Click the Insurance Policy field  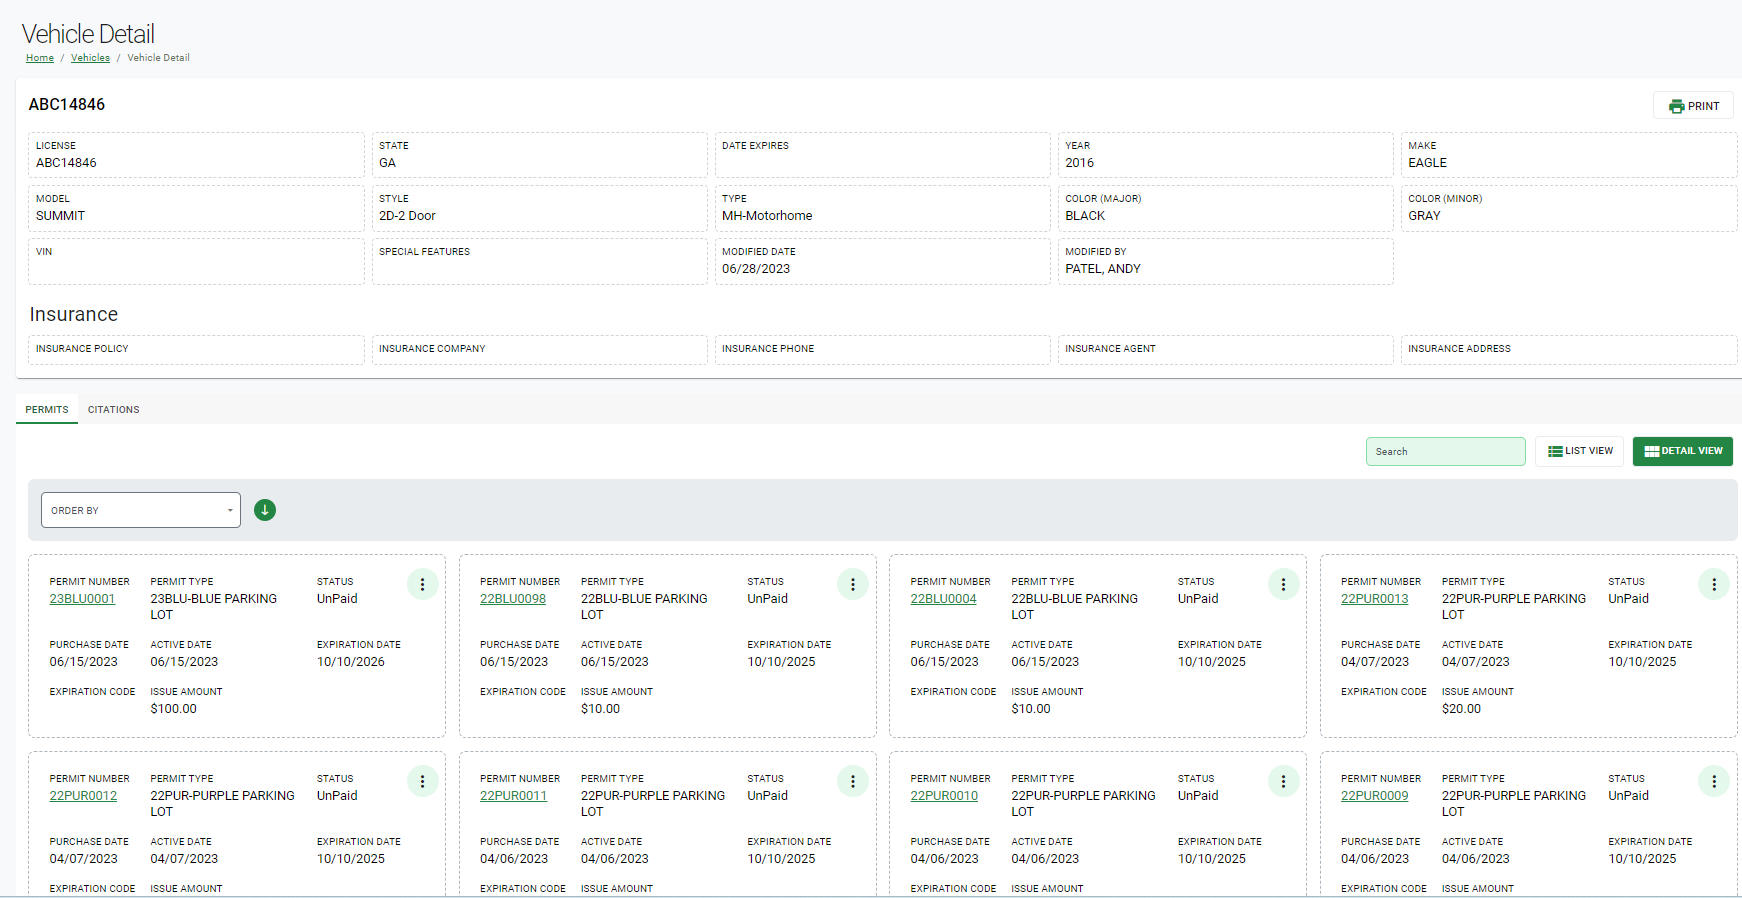tap(196, 350)
